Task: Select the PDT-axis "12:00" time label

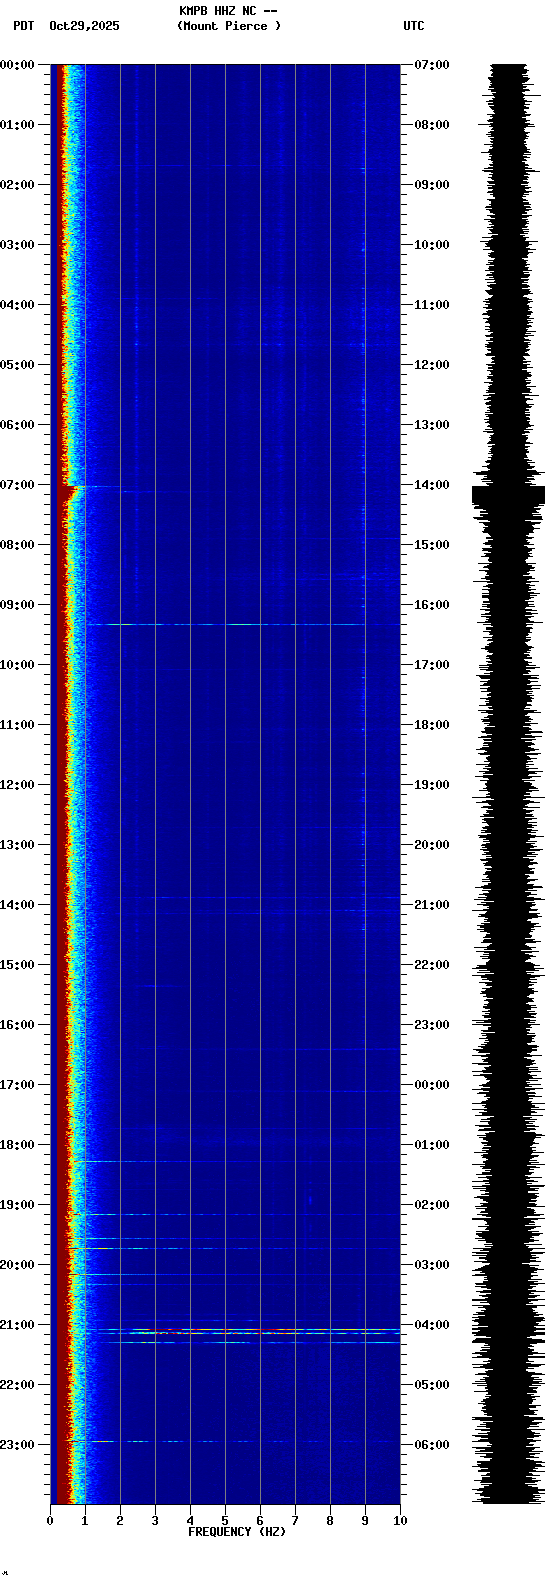Action: (x=17, y=785)
